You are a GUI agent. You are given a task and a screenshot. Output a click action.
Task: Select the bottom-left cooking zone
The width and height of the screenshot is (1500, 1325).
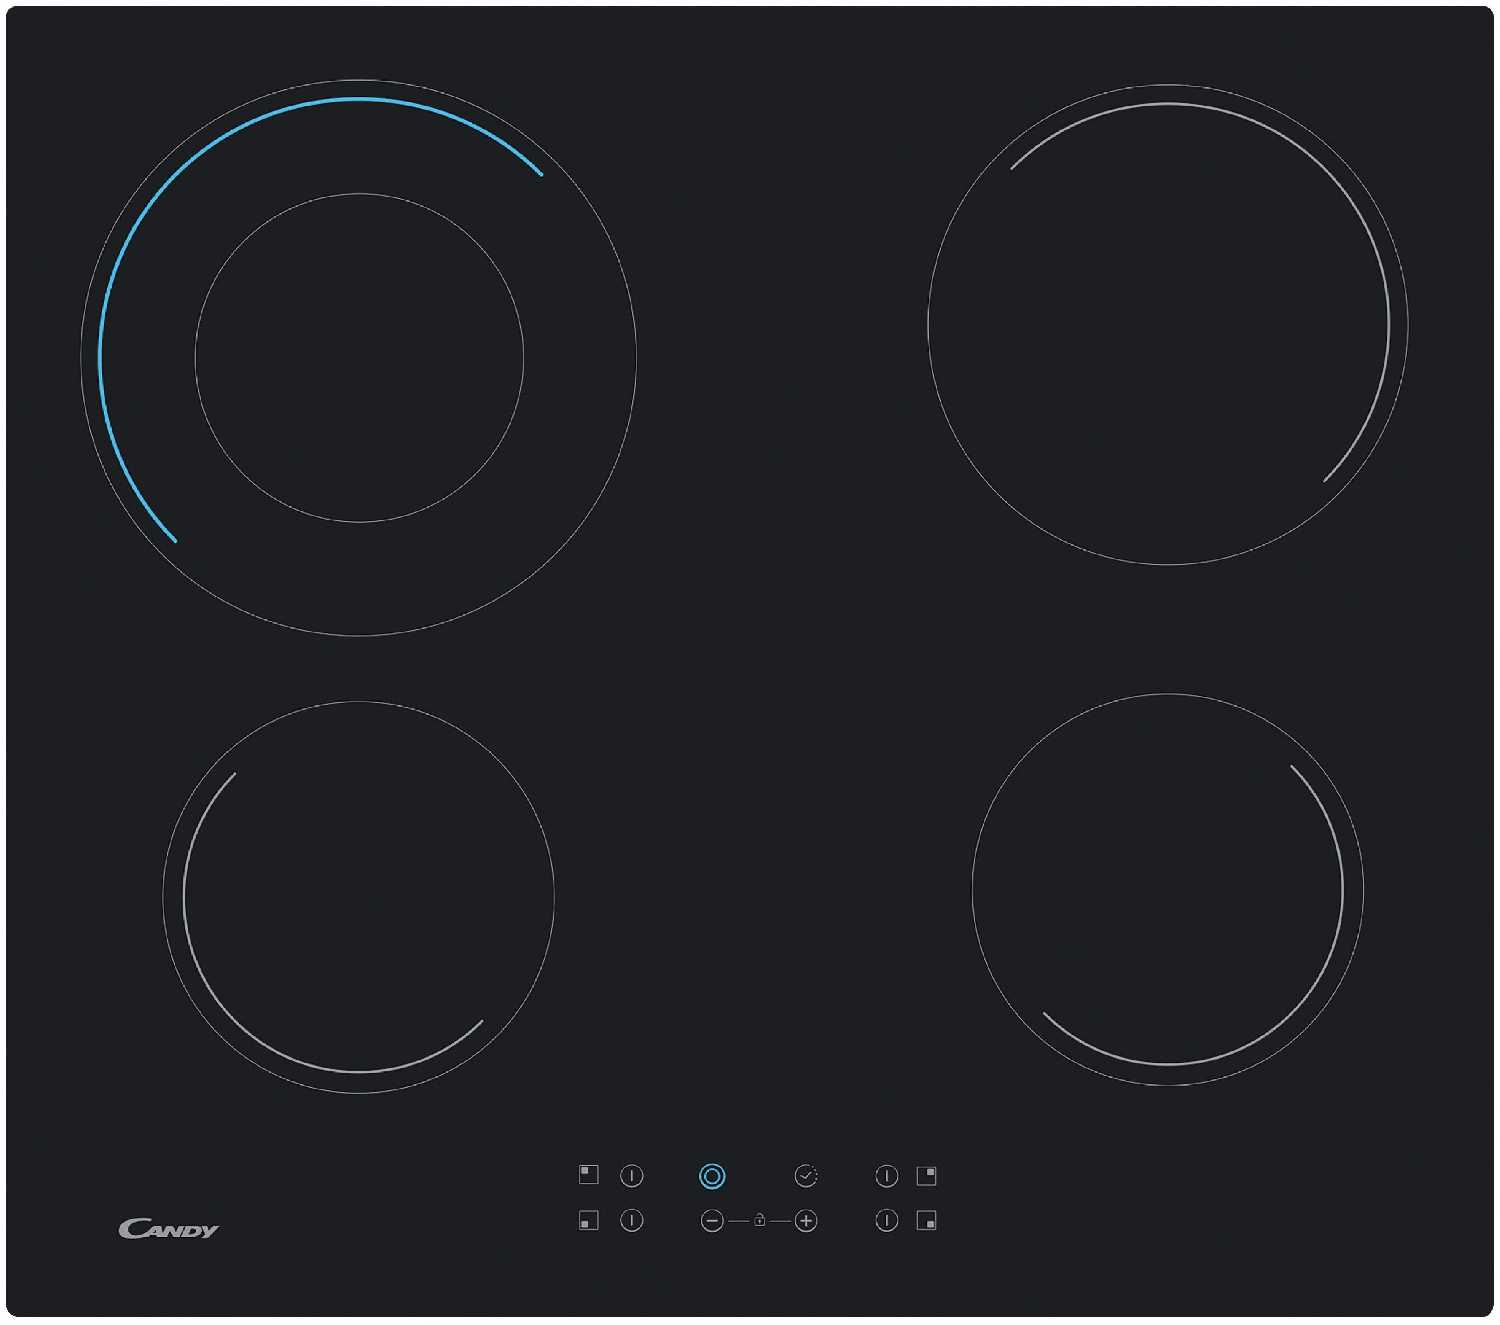(359, 897)
